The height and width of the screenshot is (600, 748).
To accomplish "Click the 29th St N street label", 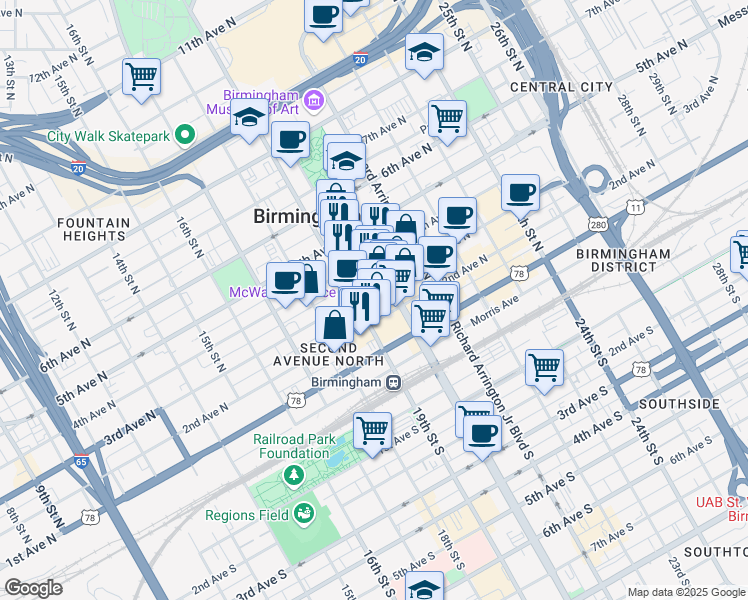I will point(663,93).
